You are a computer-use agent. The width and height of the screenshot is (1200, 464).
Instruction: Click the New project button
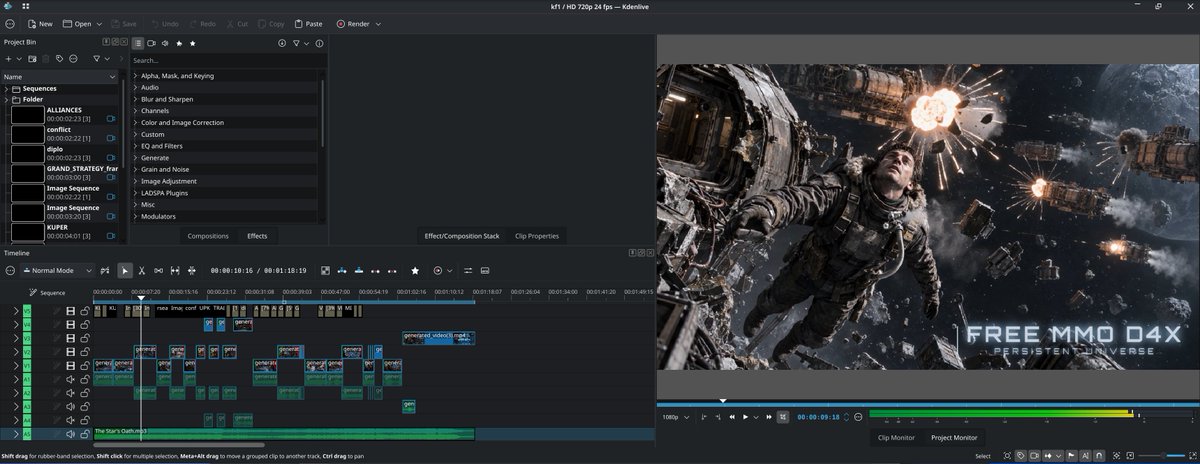click(40, 23)
